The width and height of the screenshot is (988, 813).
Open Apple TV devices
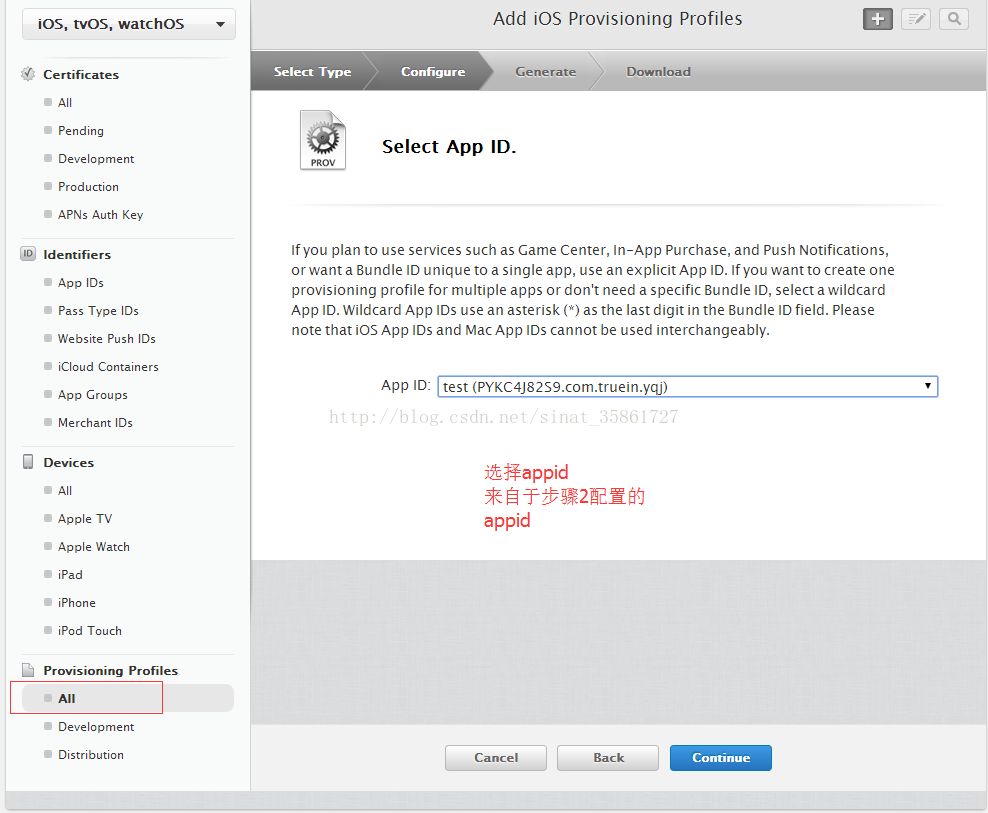tap(84, 519)
